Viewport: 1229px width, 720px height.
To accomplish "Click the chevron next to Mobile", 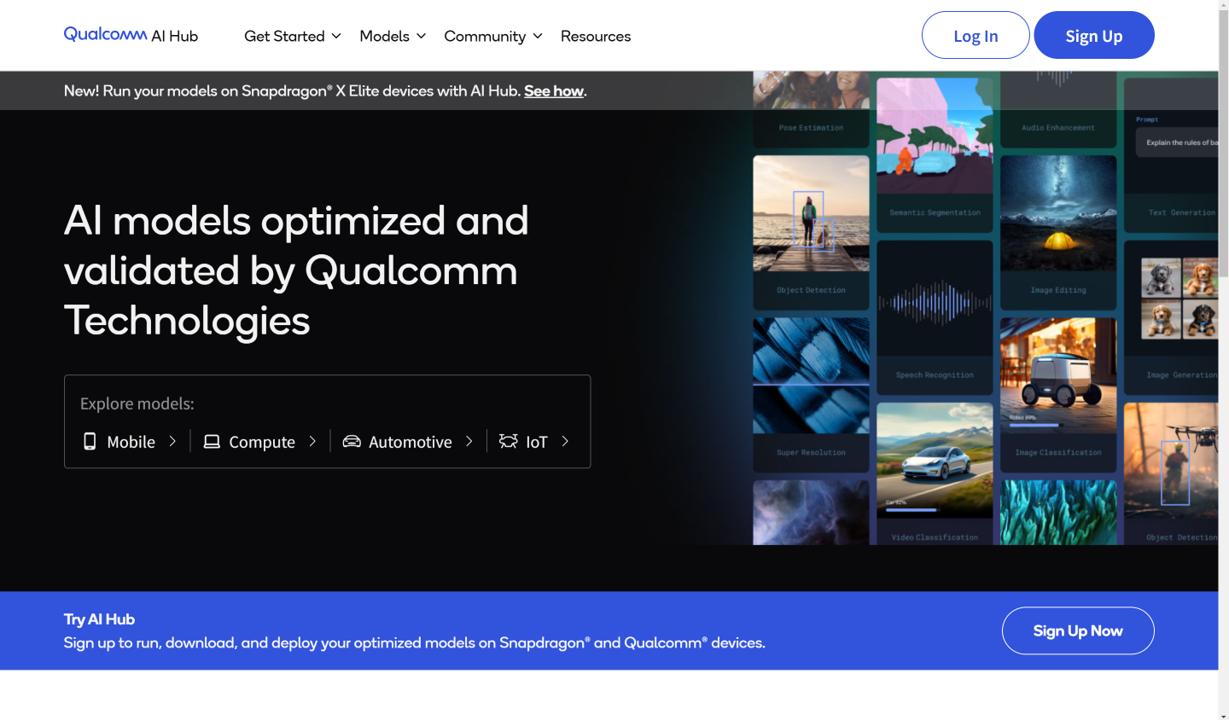I will [x=172, y=441].
